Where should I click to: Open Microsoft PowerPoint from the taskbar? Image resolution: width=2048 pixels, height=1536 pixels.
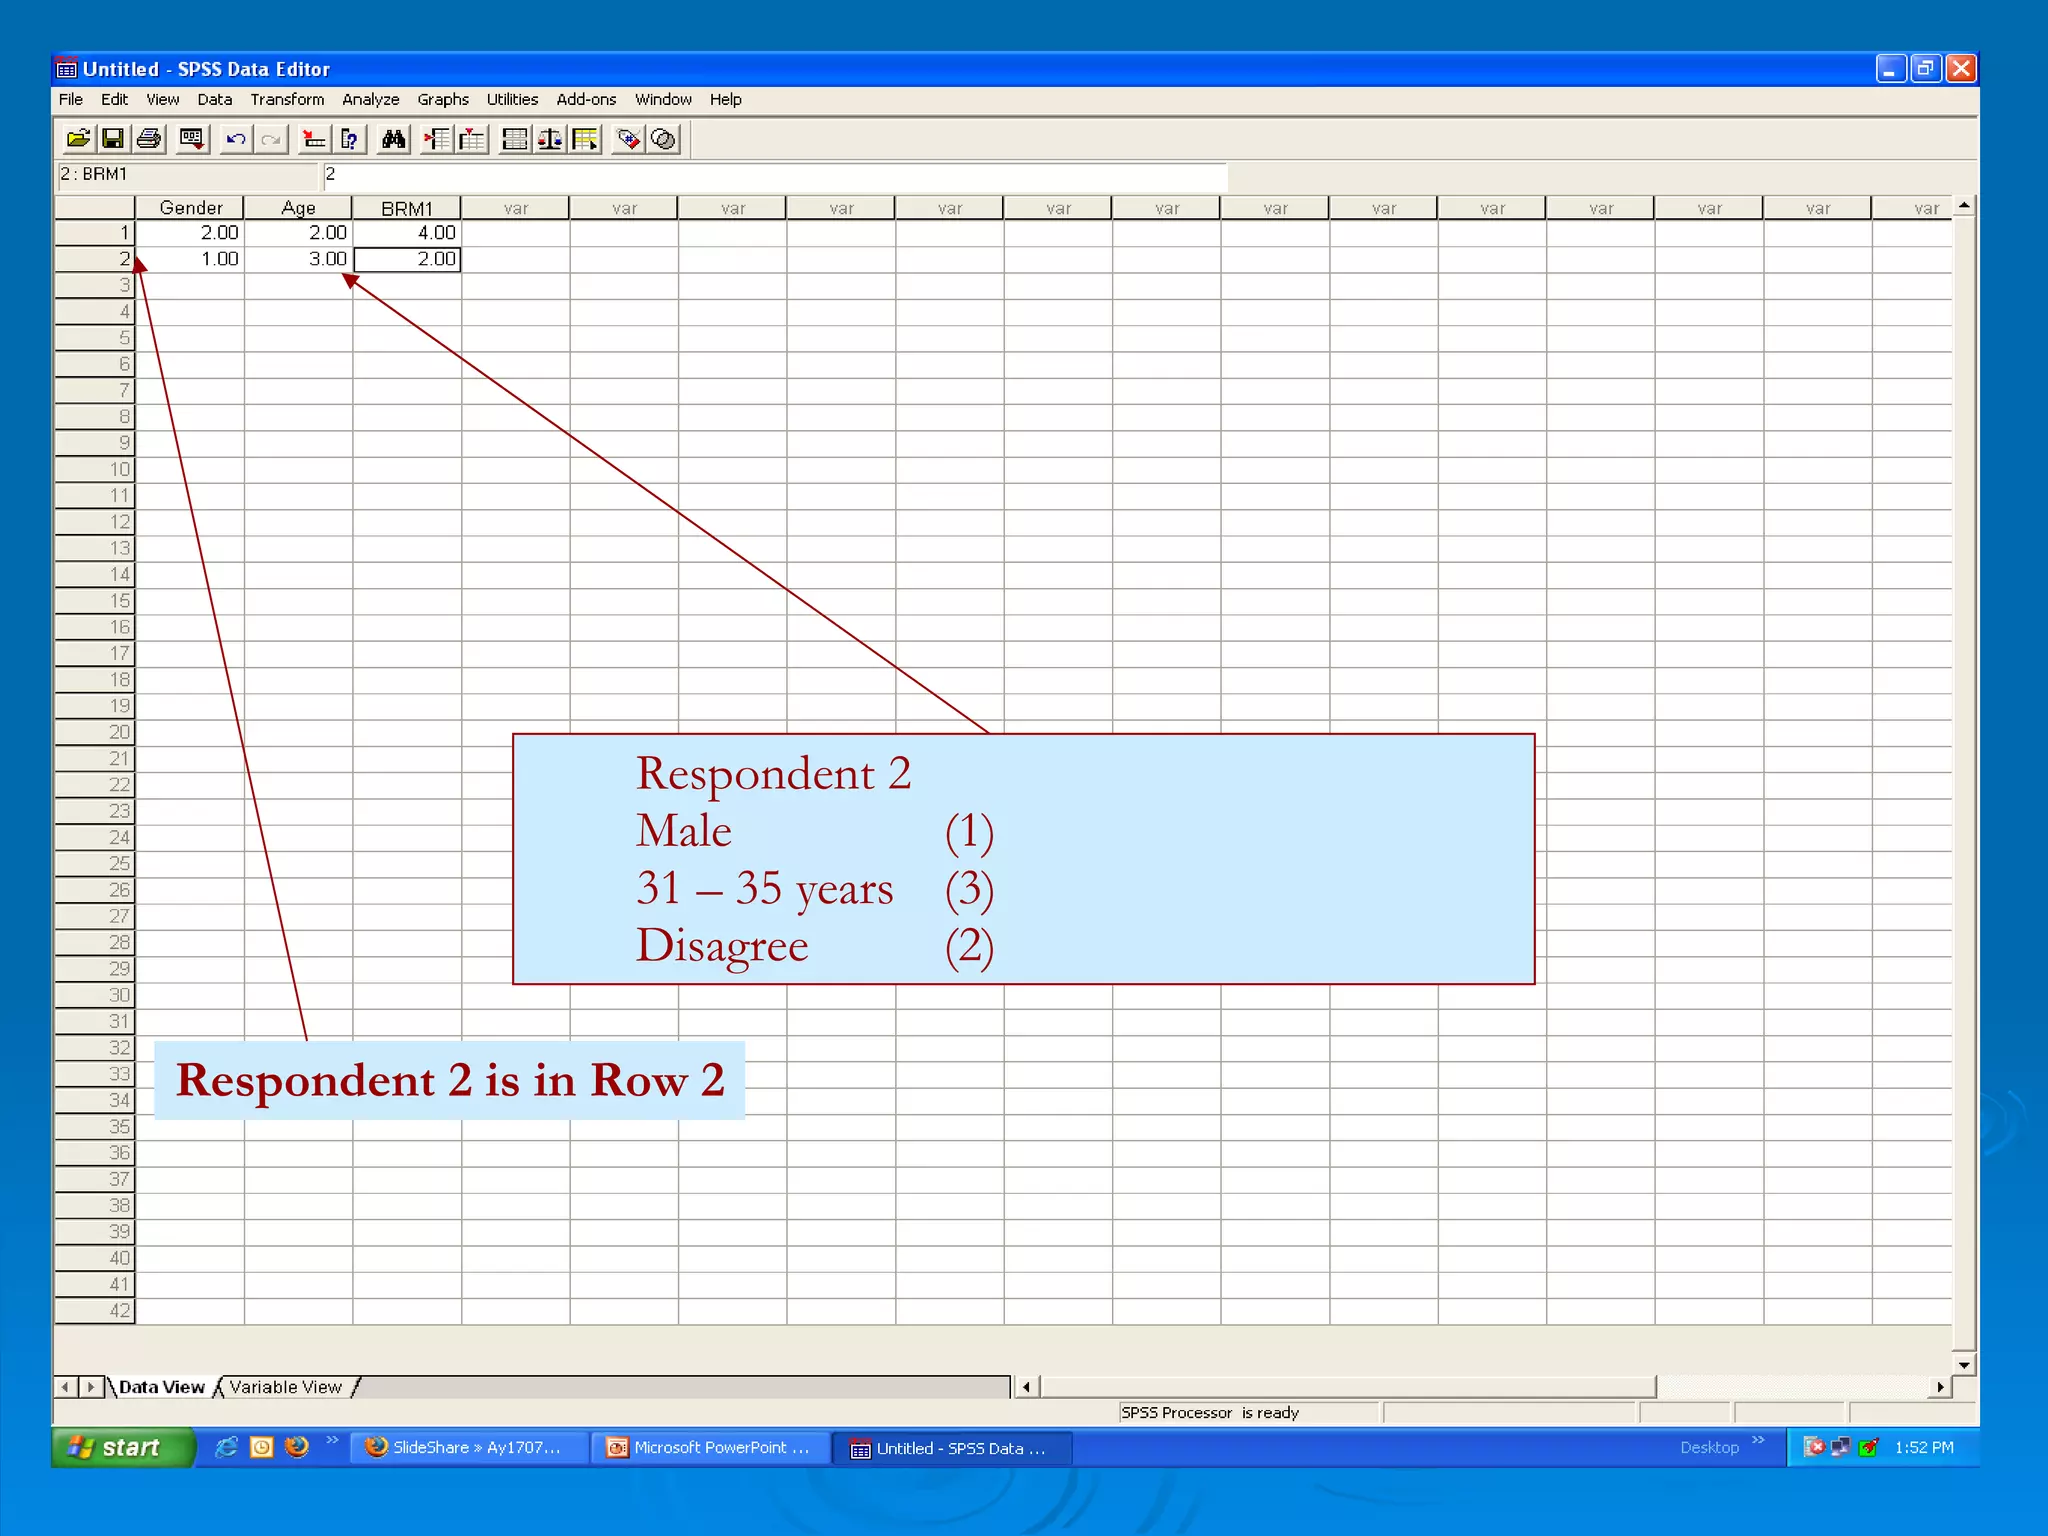[709, 1448]
